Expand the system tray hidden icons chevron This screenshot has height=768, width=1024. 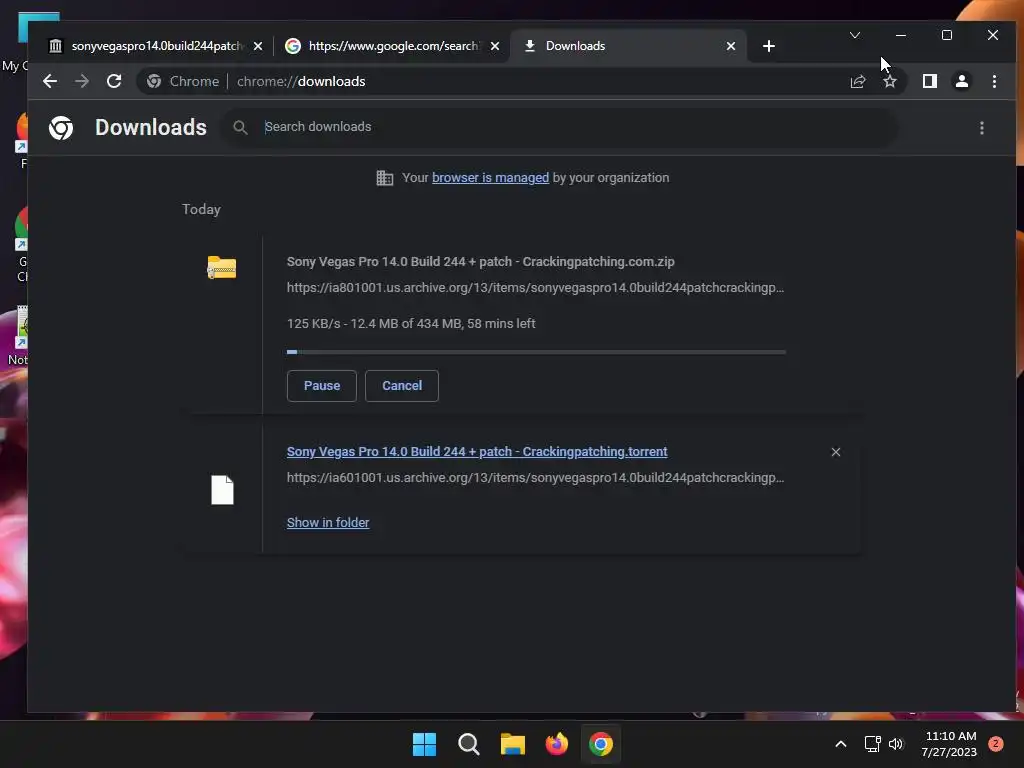click(840, 744)
